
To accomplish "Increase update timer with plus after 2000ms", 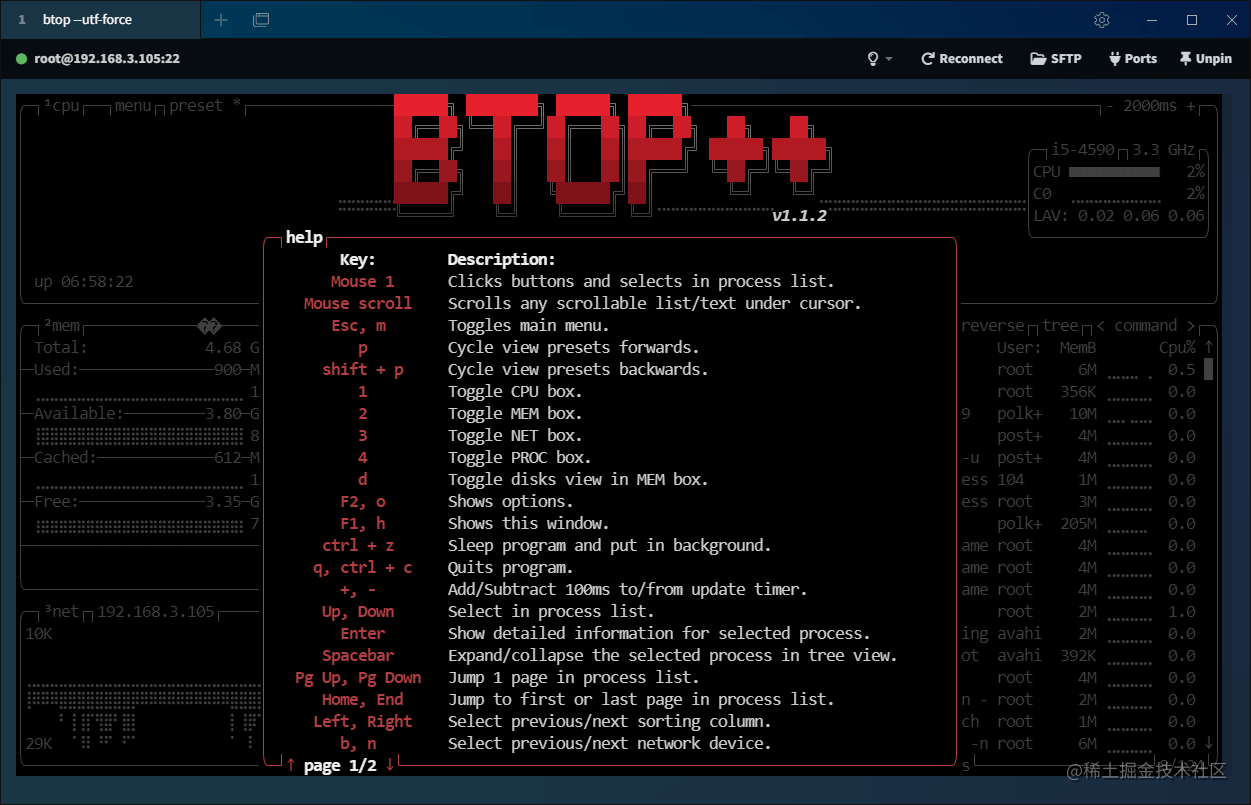I will [x=1190, y=105].
